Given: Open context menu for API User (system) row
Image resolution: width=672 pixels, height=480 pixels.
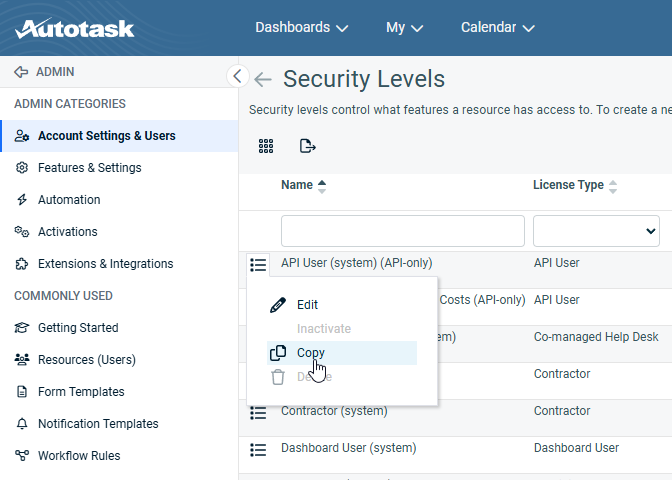Looking at the screenshot, I should (258, 265).
